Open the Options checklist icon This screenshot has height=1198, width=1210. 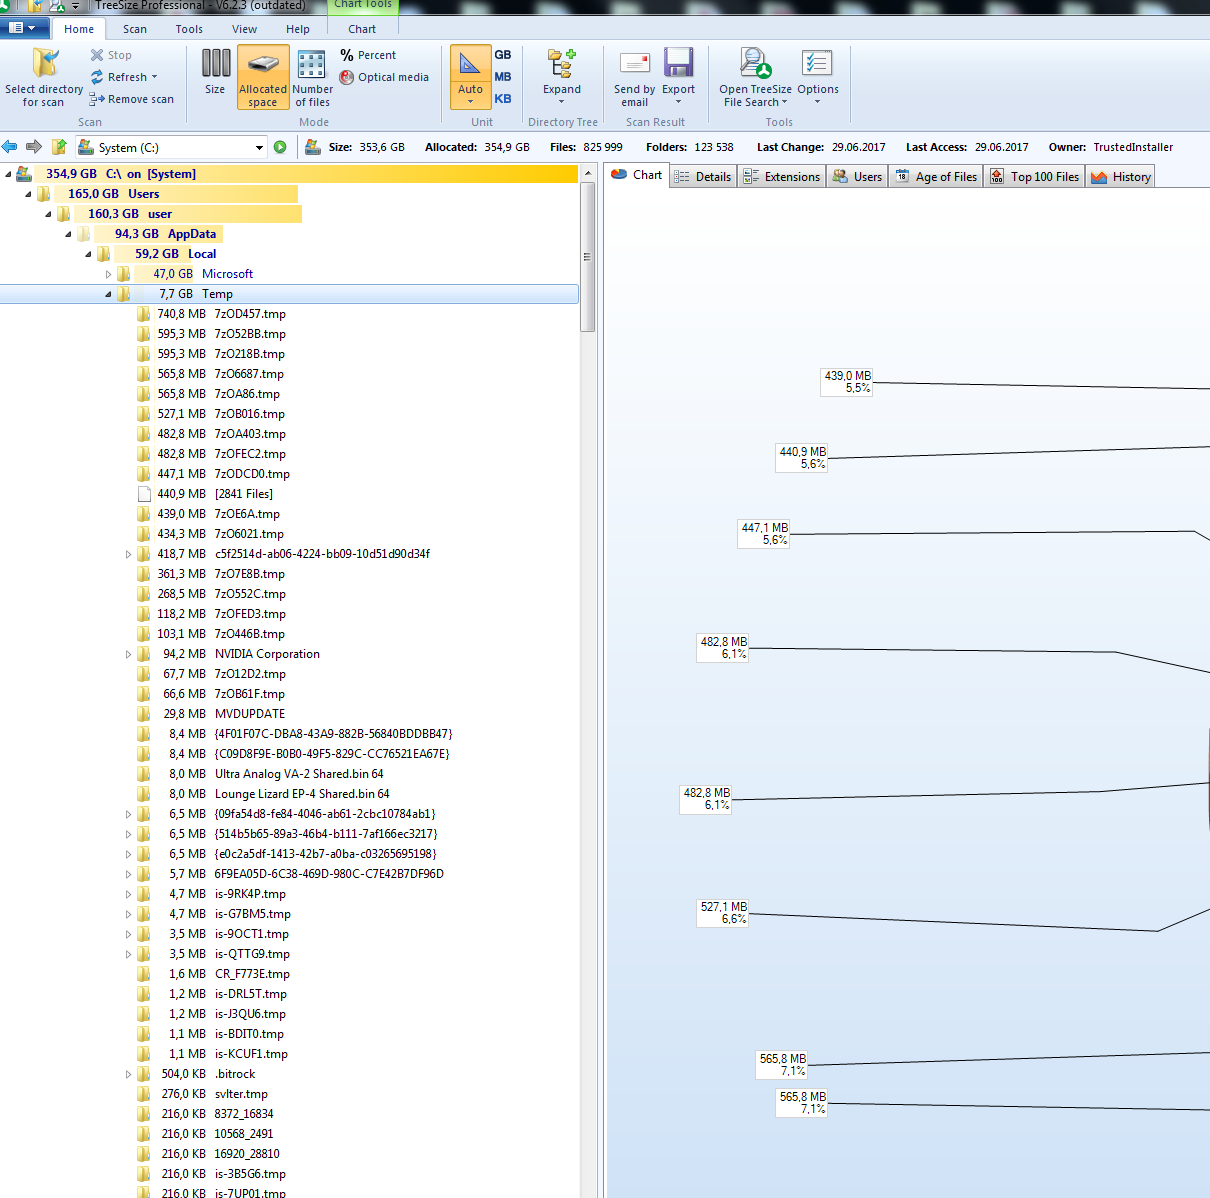pyautogui.click(x=817, y=64)
